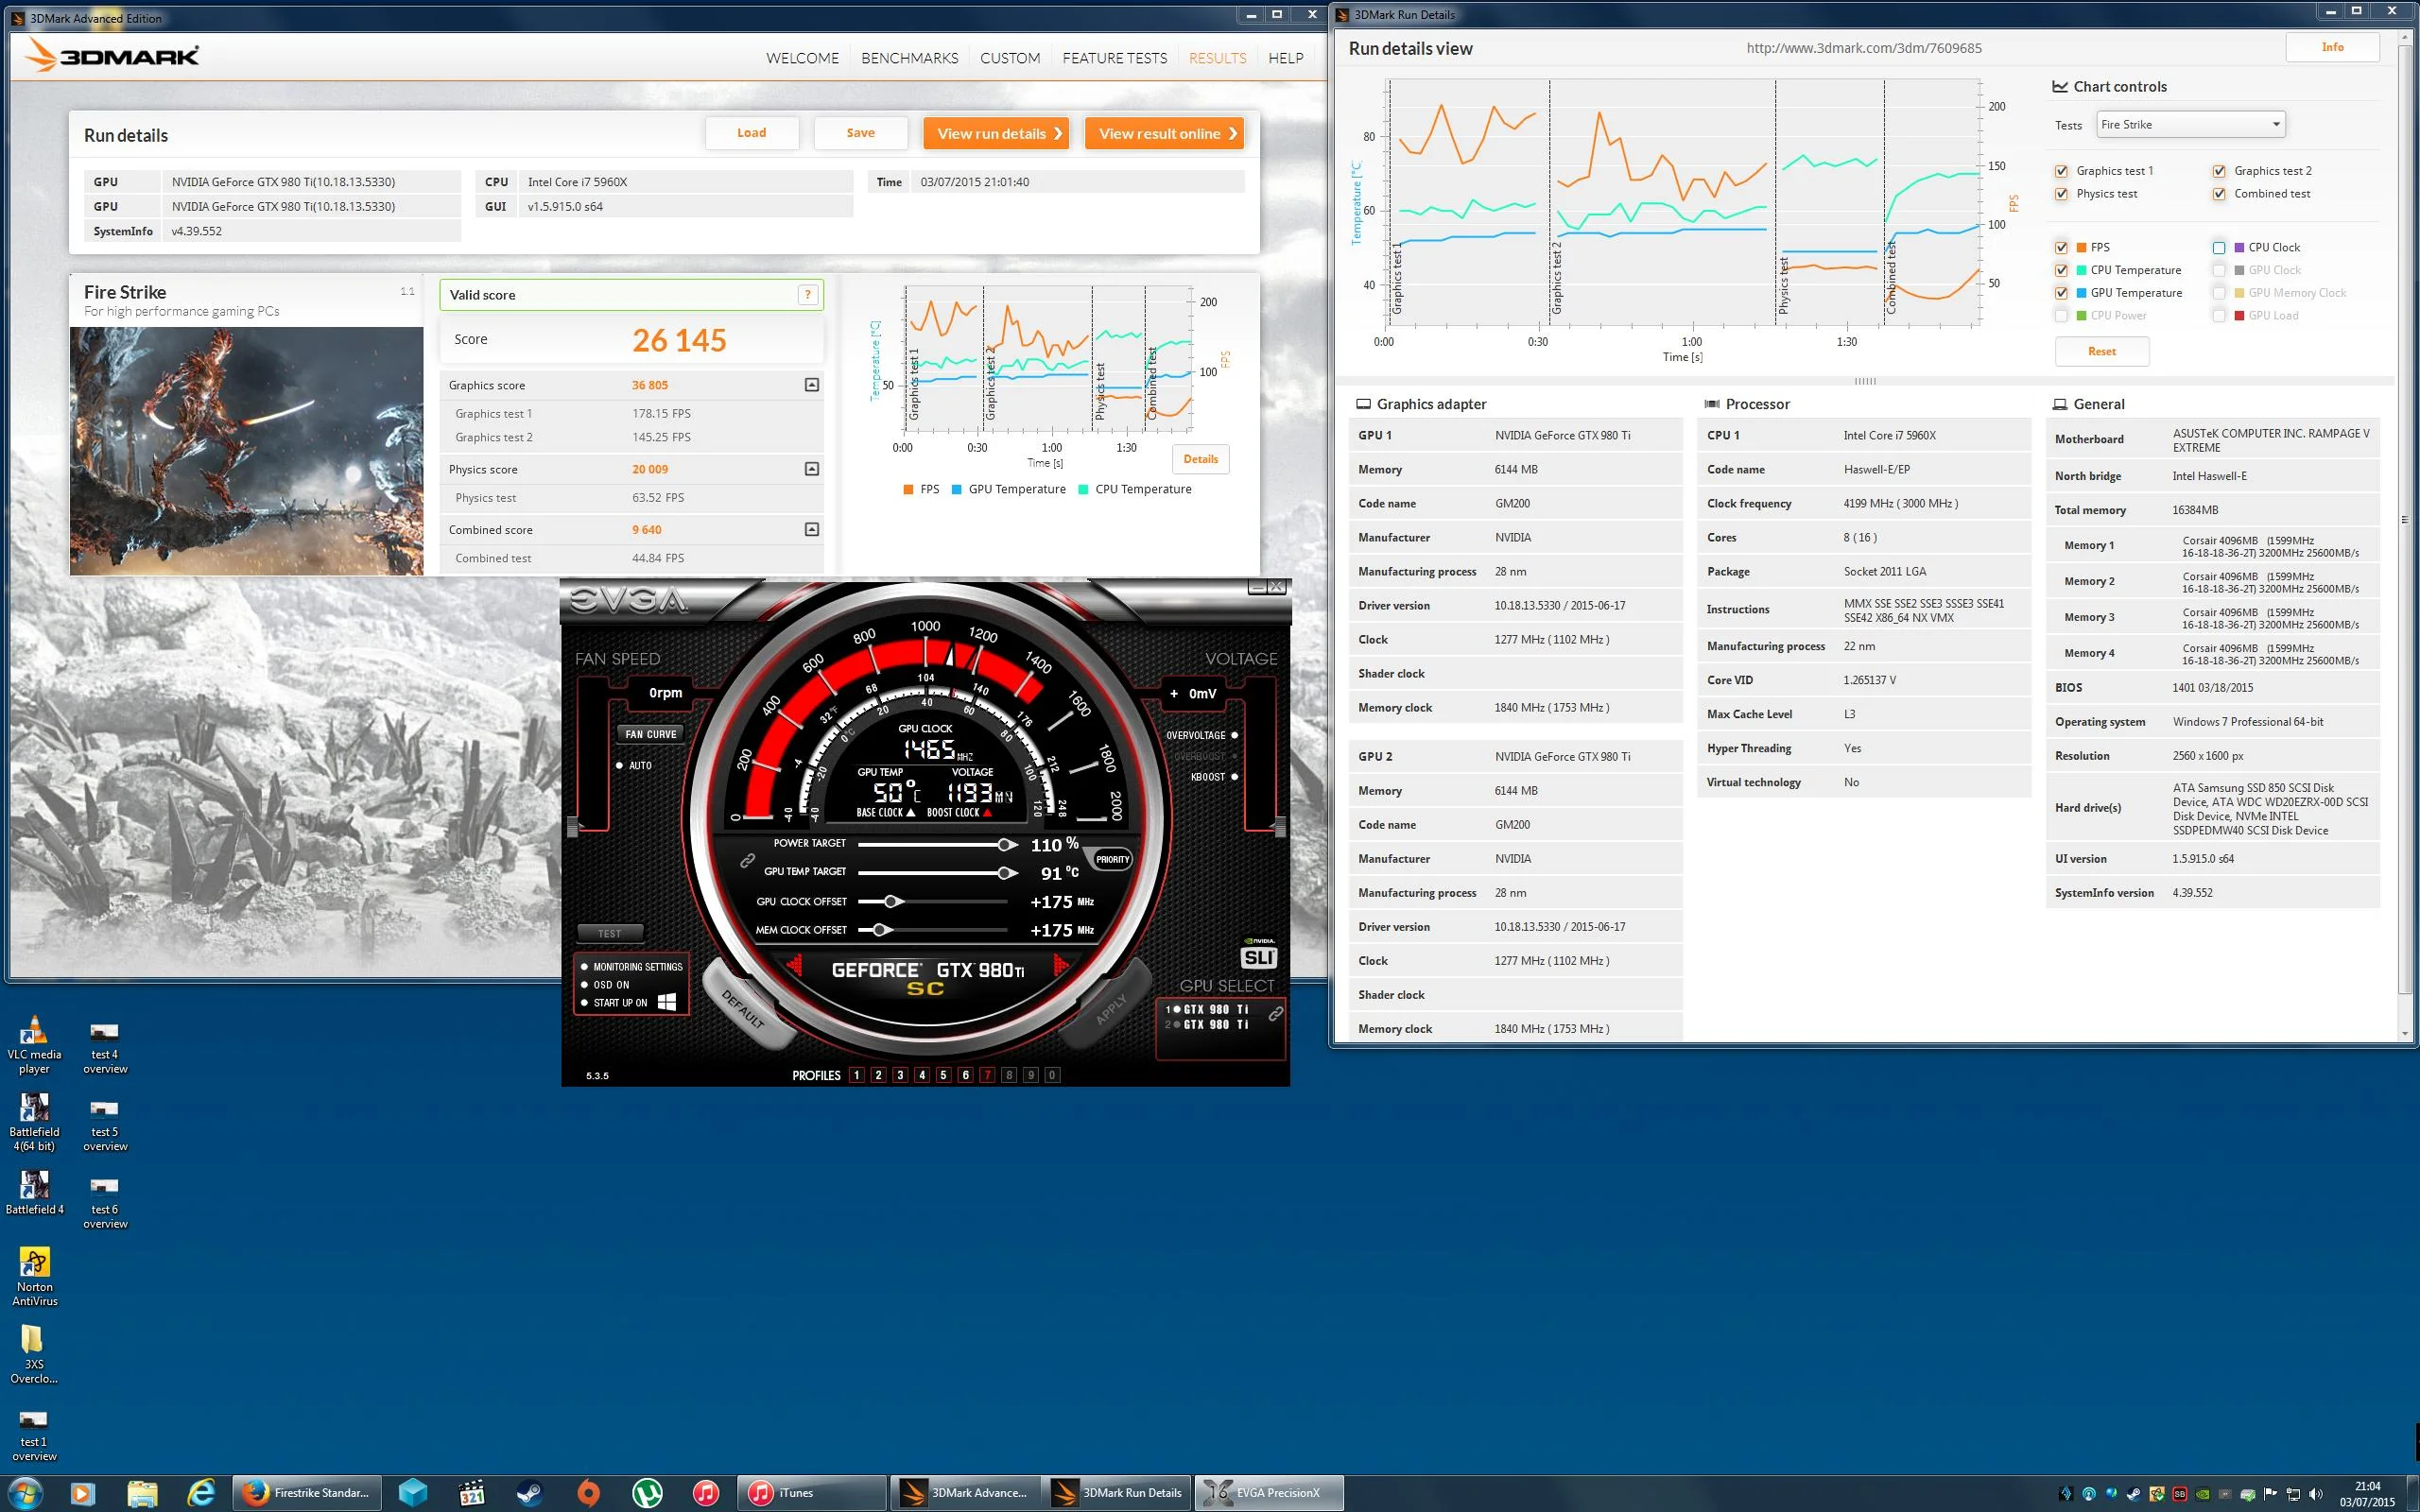Screen dimensions: 2420x1512
Task: Click the Boost Clock arrow in PrecisionX
Action: [988, 812]
